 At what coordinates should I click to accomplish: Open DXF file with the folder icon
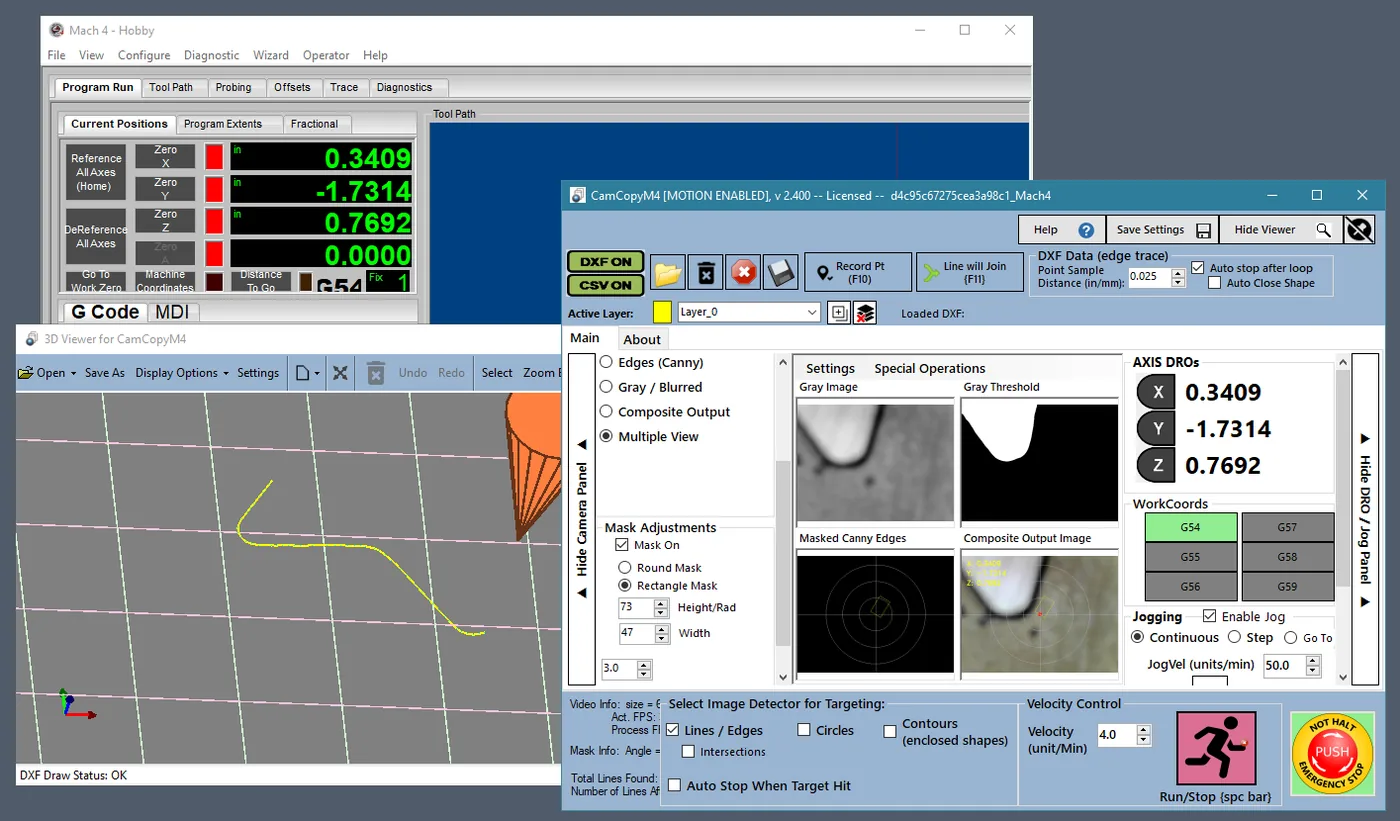[x=667, y=272]
